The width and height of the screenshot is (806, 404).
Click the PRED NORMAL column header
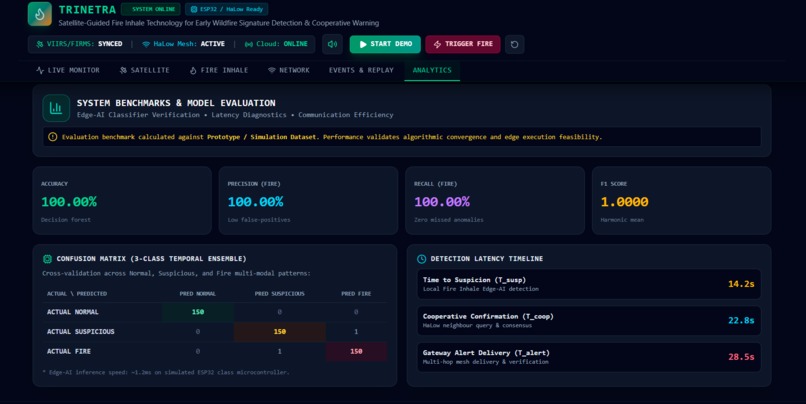tap(198, 293)
